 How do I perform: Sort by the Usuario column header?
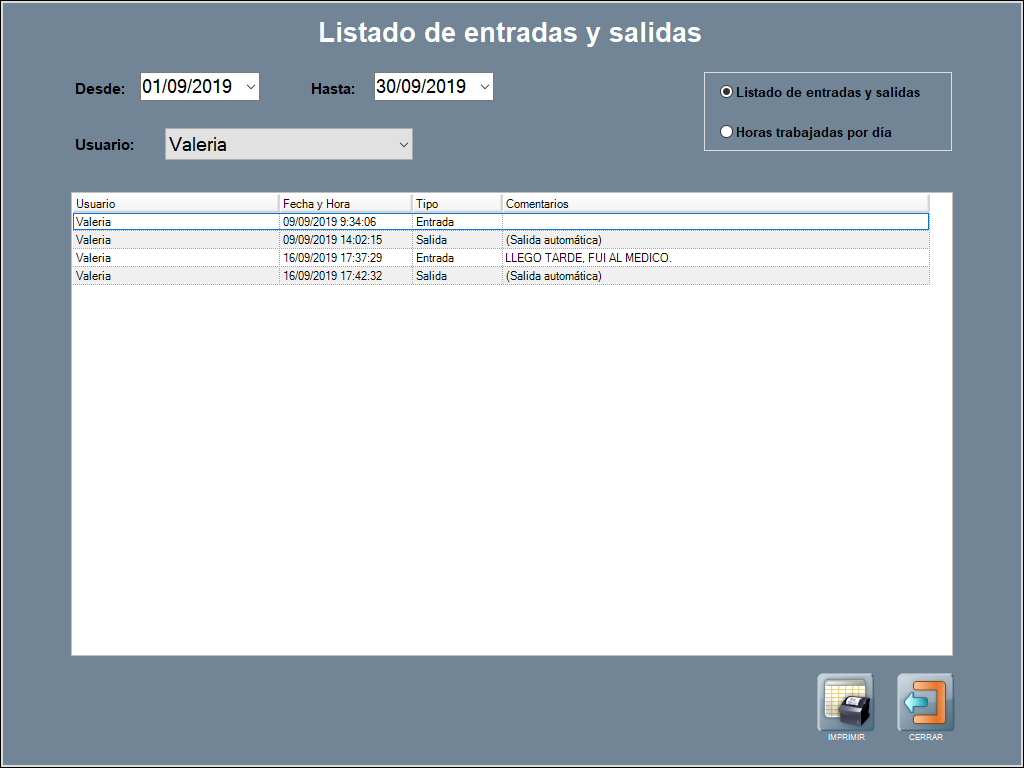point(175,204)
